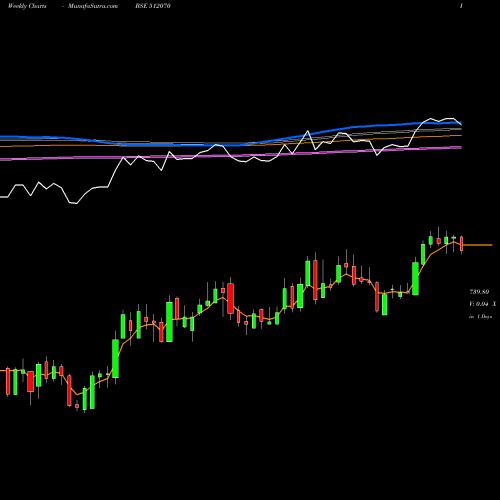Viewport: 500px width, 500px height.
Task: Click the 'in 4 Days' label
Action: pos(481,316)
